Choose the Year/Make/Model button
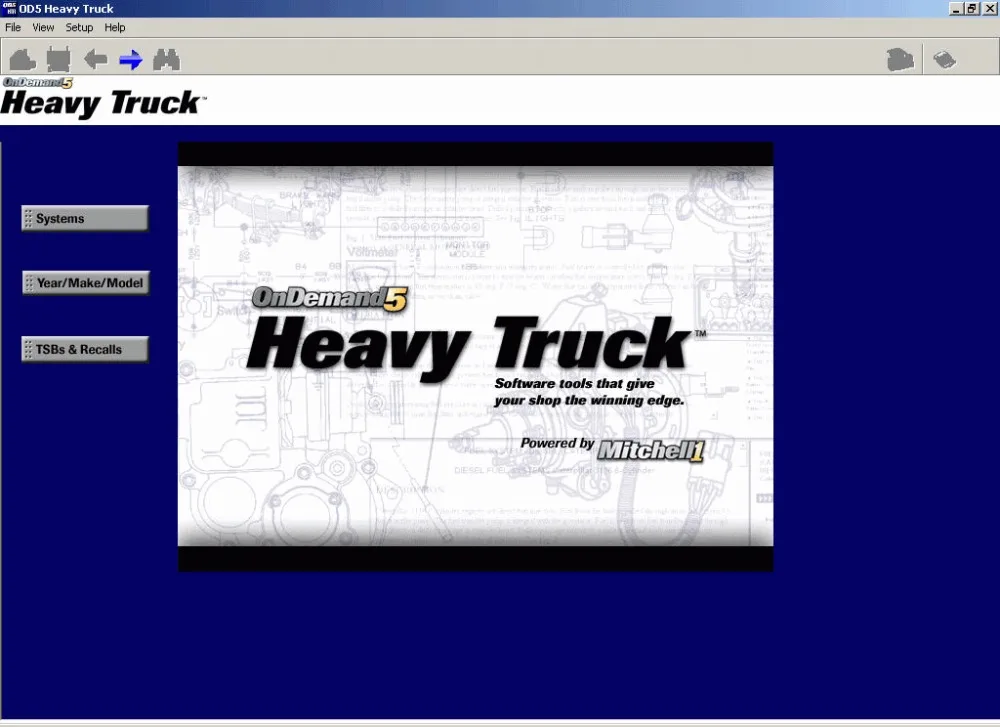The width and height of the screenshot is (1000, 727). pos(86,283)
